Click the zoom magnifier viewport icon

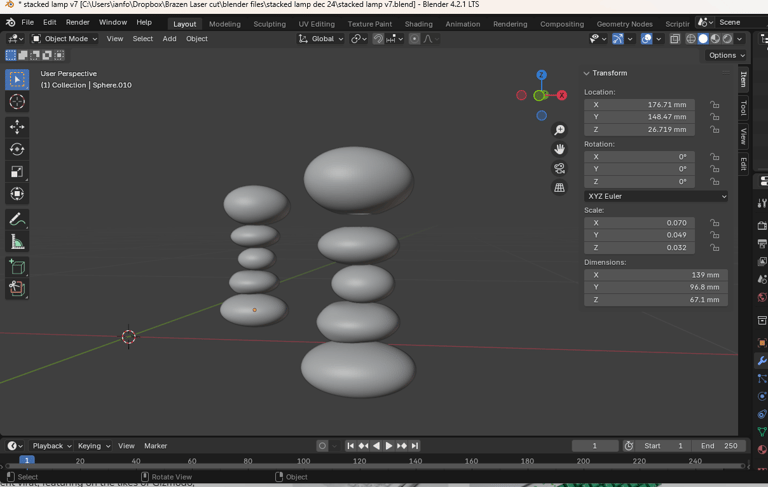pos(559,130)
